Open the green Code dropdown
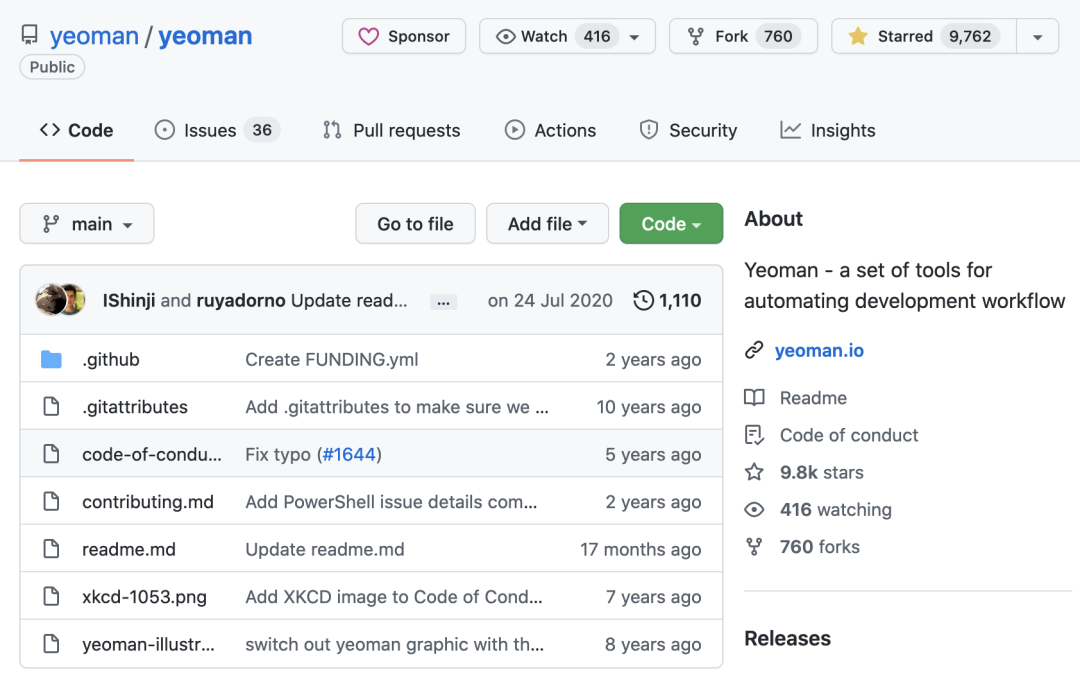Image resolution: width=1080 pixels, height=675 pixels. click(x=671, y=224)
